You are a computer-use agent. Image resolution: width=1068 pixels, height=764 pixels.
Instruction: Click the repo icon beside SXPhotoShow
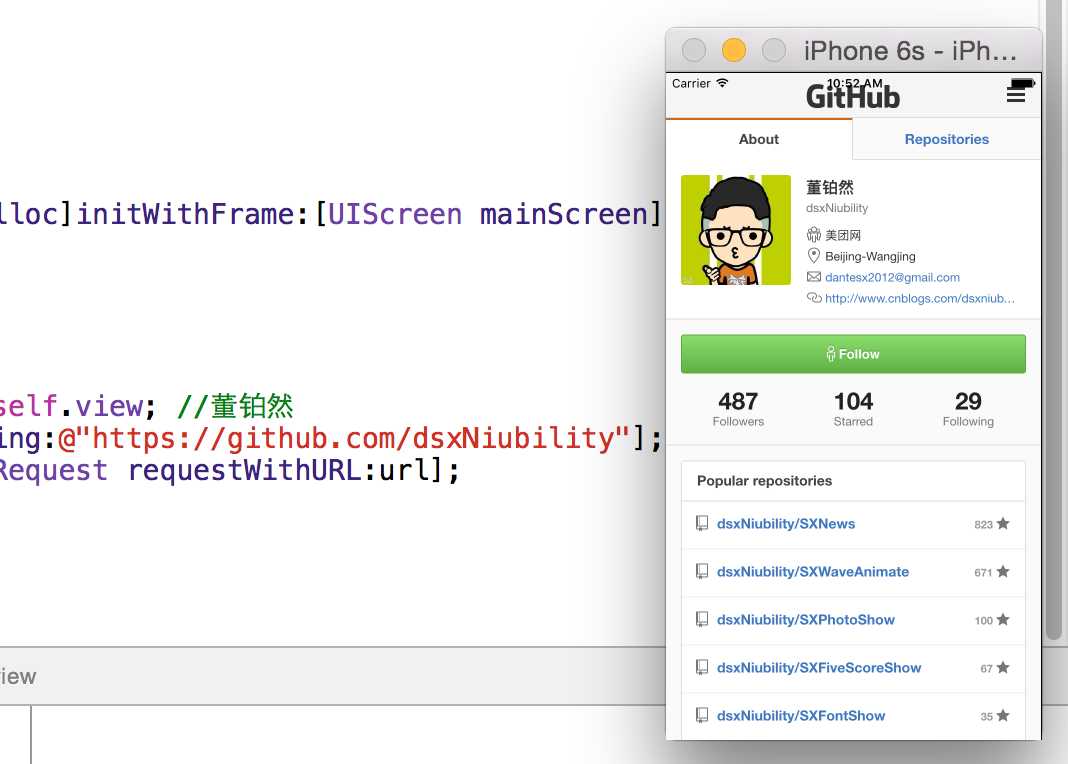[x=702, y=620]
